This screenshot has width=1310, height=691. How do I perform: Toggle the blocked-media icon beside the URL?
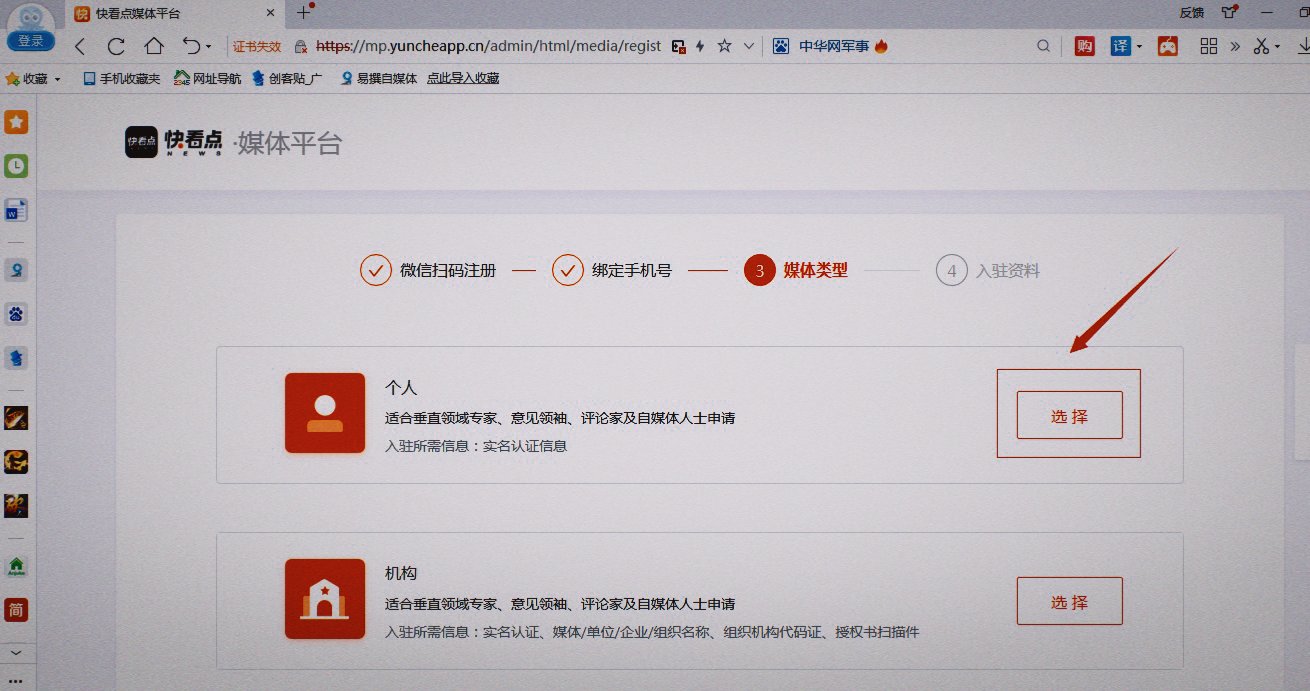(679, 46)
